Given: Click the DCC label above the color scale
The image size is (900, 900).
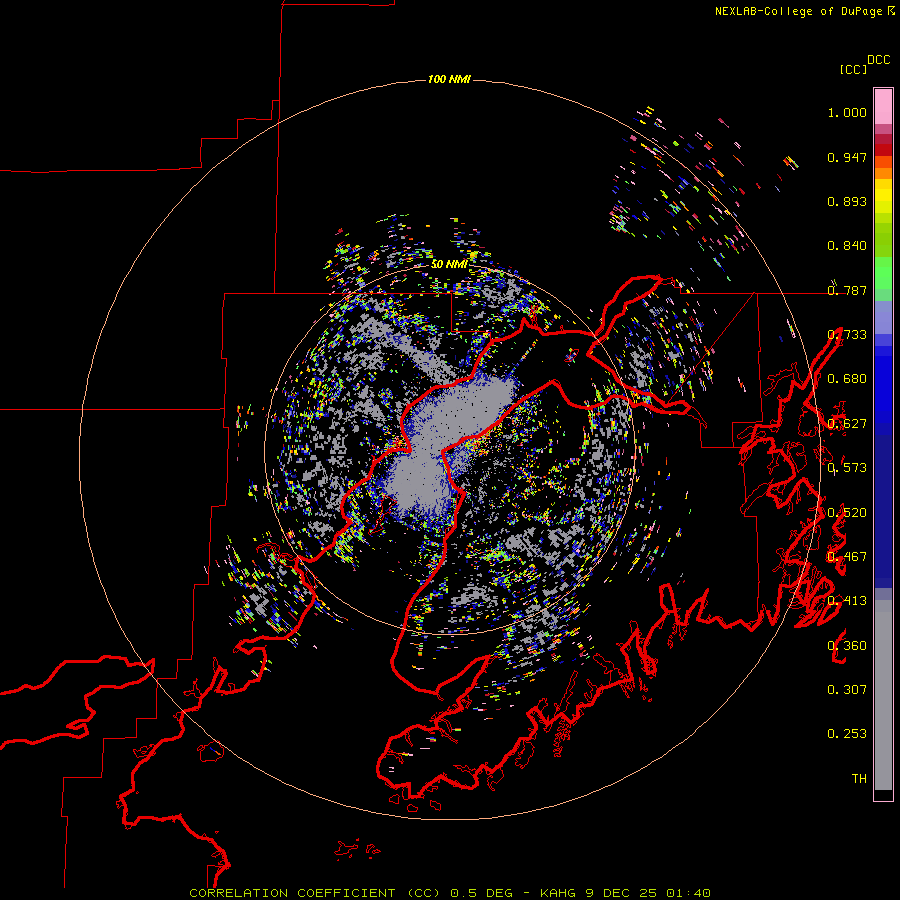Looking at the screenshot, I should 879,60.
